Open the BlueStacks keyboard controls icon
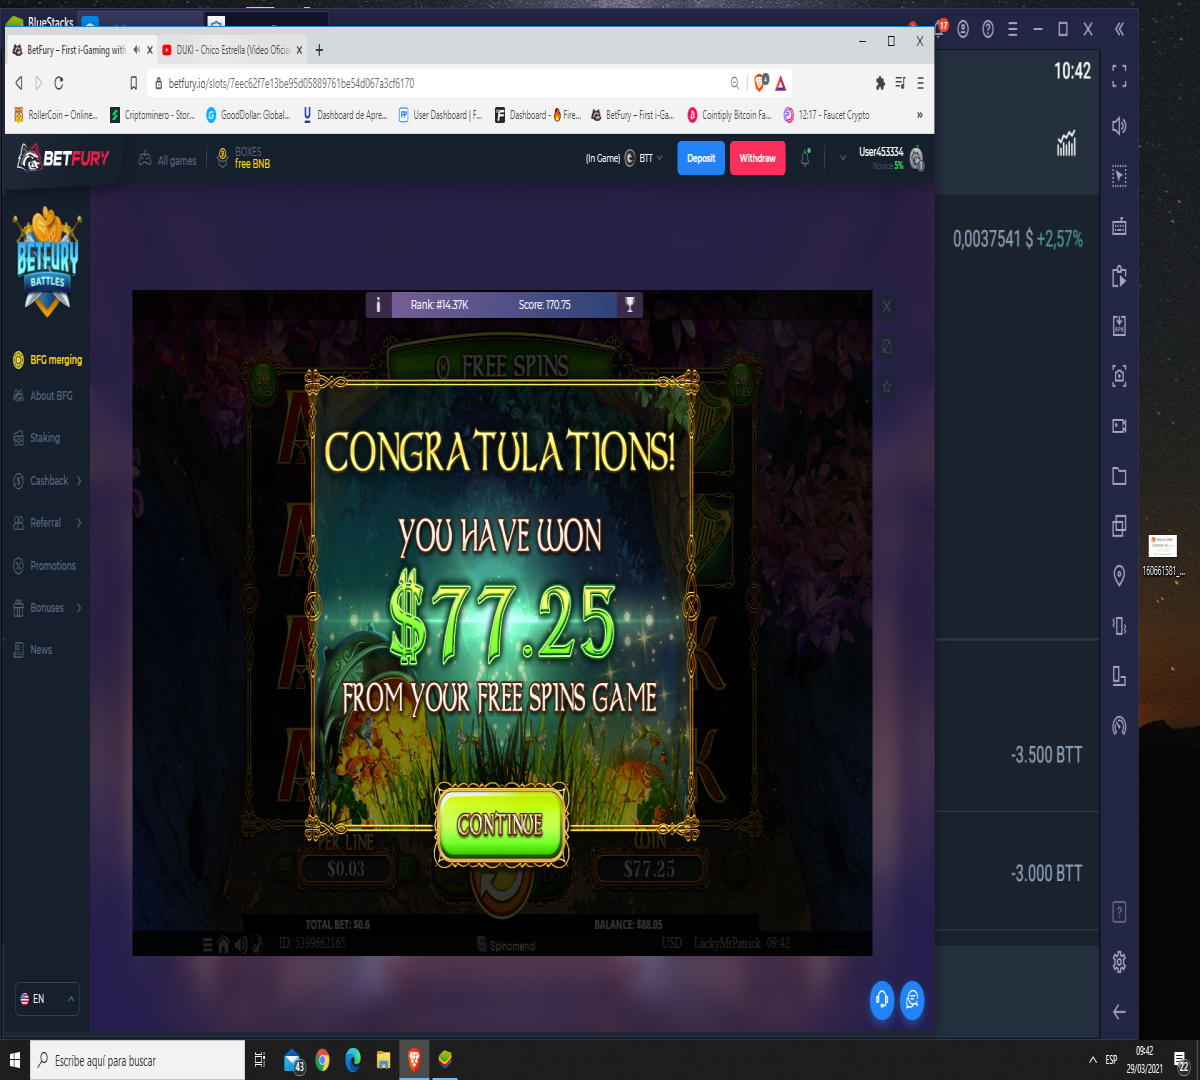The height and width of the screenshot is (1080, 1200). 1119,226
